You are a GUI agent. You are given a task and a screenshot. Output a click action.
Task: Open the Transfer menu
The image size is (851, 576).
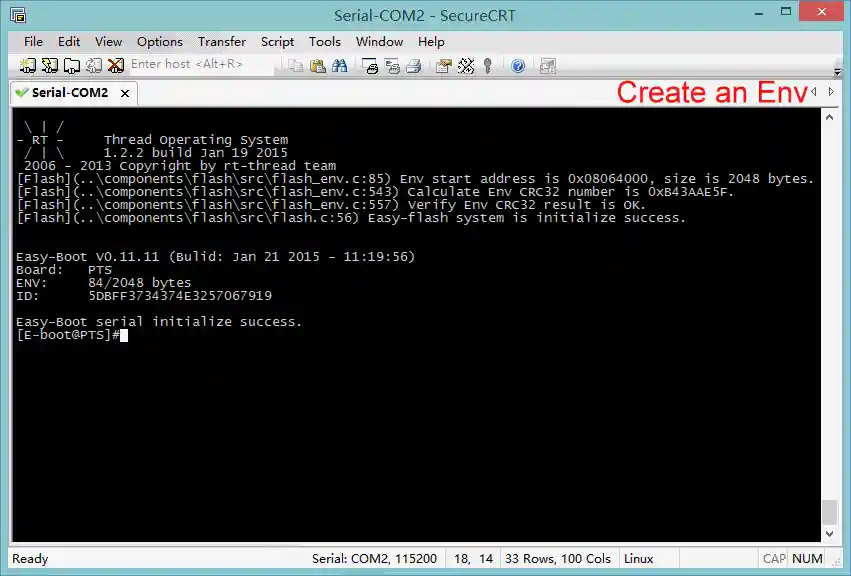coord(221,42)
